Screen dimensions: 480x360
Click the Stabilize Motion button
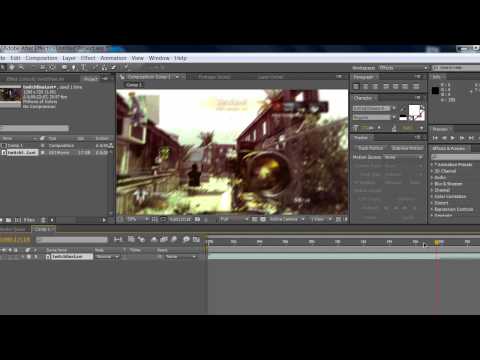coord(407,148)
